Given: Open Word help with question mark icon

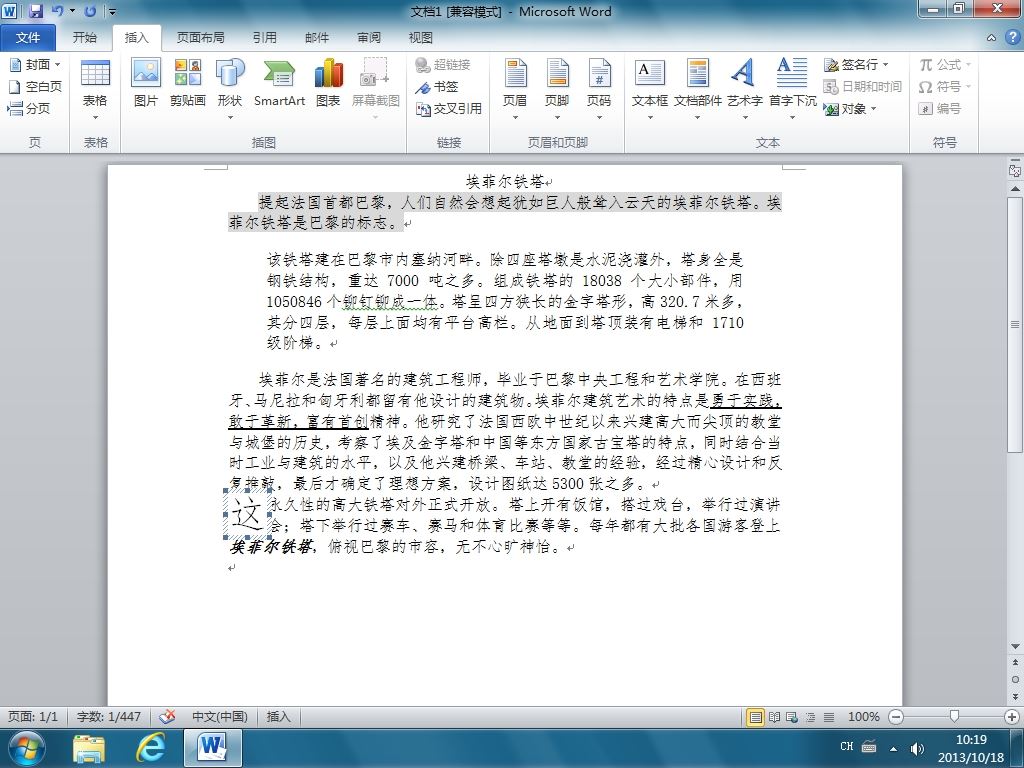Looking at the screenshot, I should pyautogui.click(x=1012, y=37).
